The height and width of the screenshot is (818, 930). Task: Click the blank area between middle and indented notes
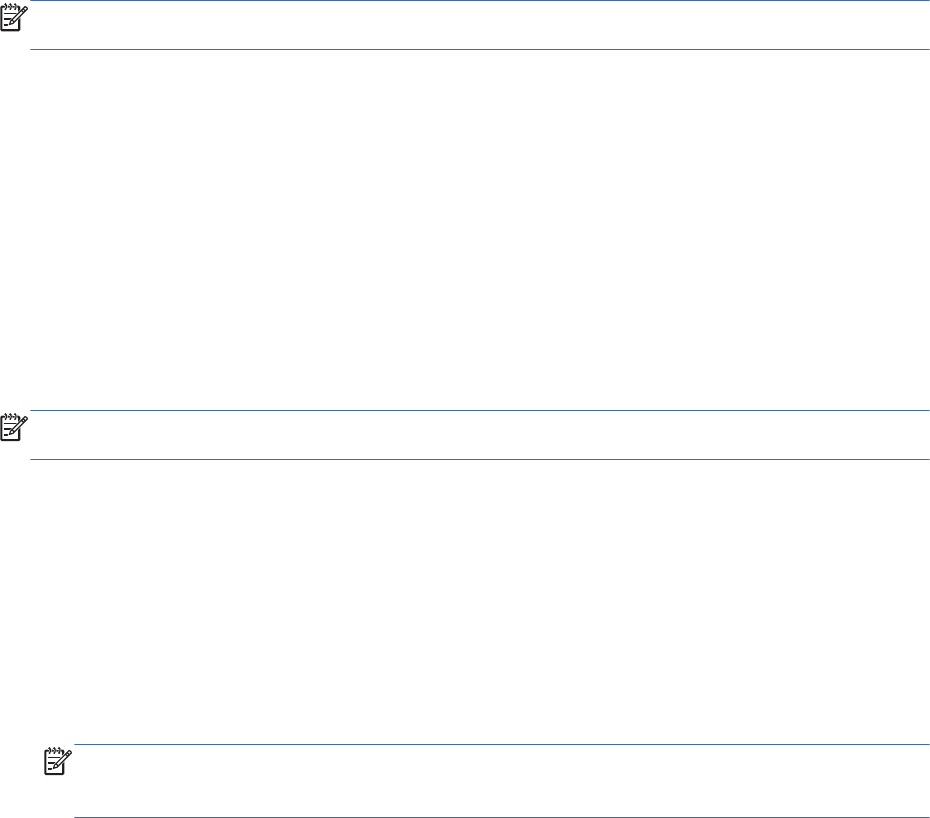tap(465, 600)
